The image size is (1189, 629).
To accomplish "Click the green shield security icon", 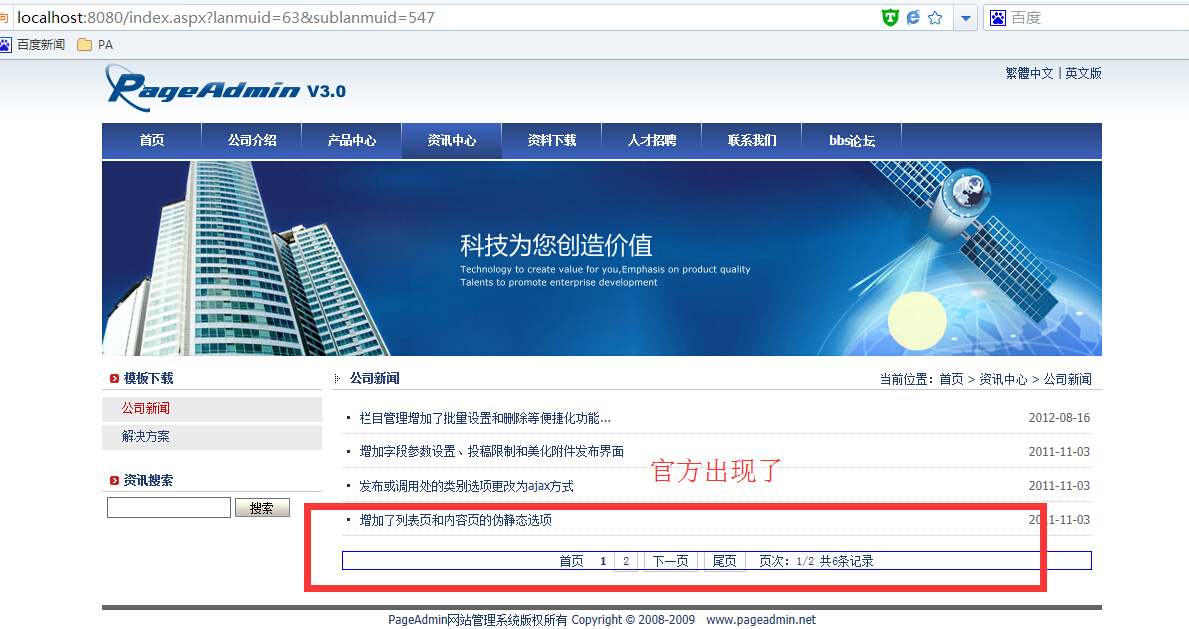I will [x=889, y=17].
